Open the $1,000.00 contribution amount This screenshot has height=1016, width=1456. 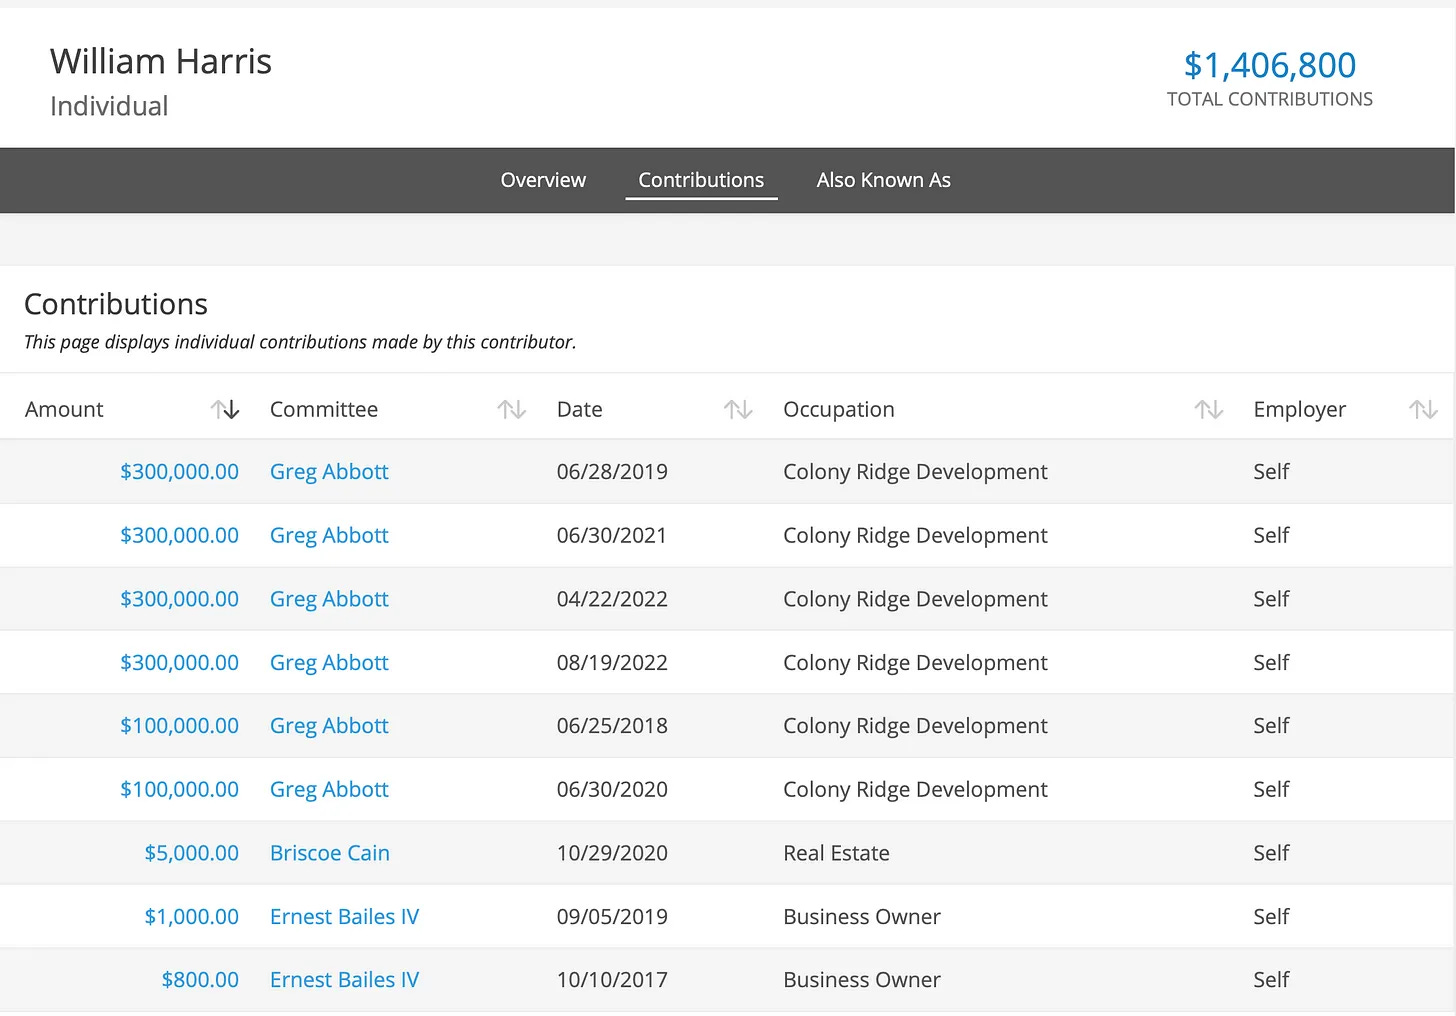tap(191, 916)
